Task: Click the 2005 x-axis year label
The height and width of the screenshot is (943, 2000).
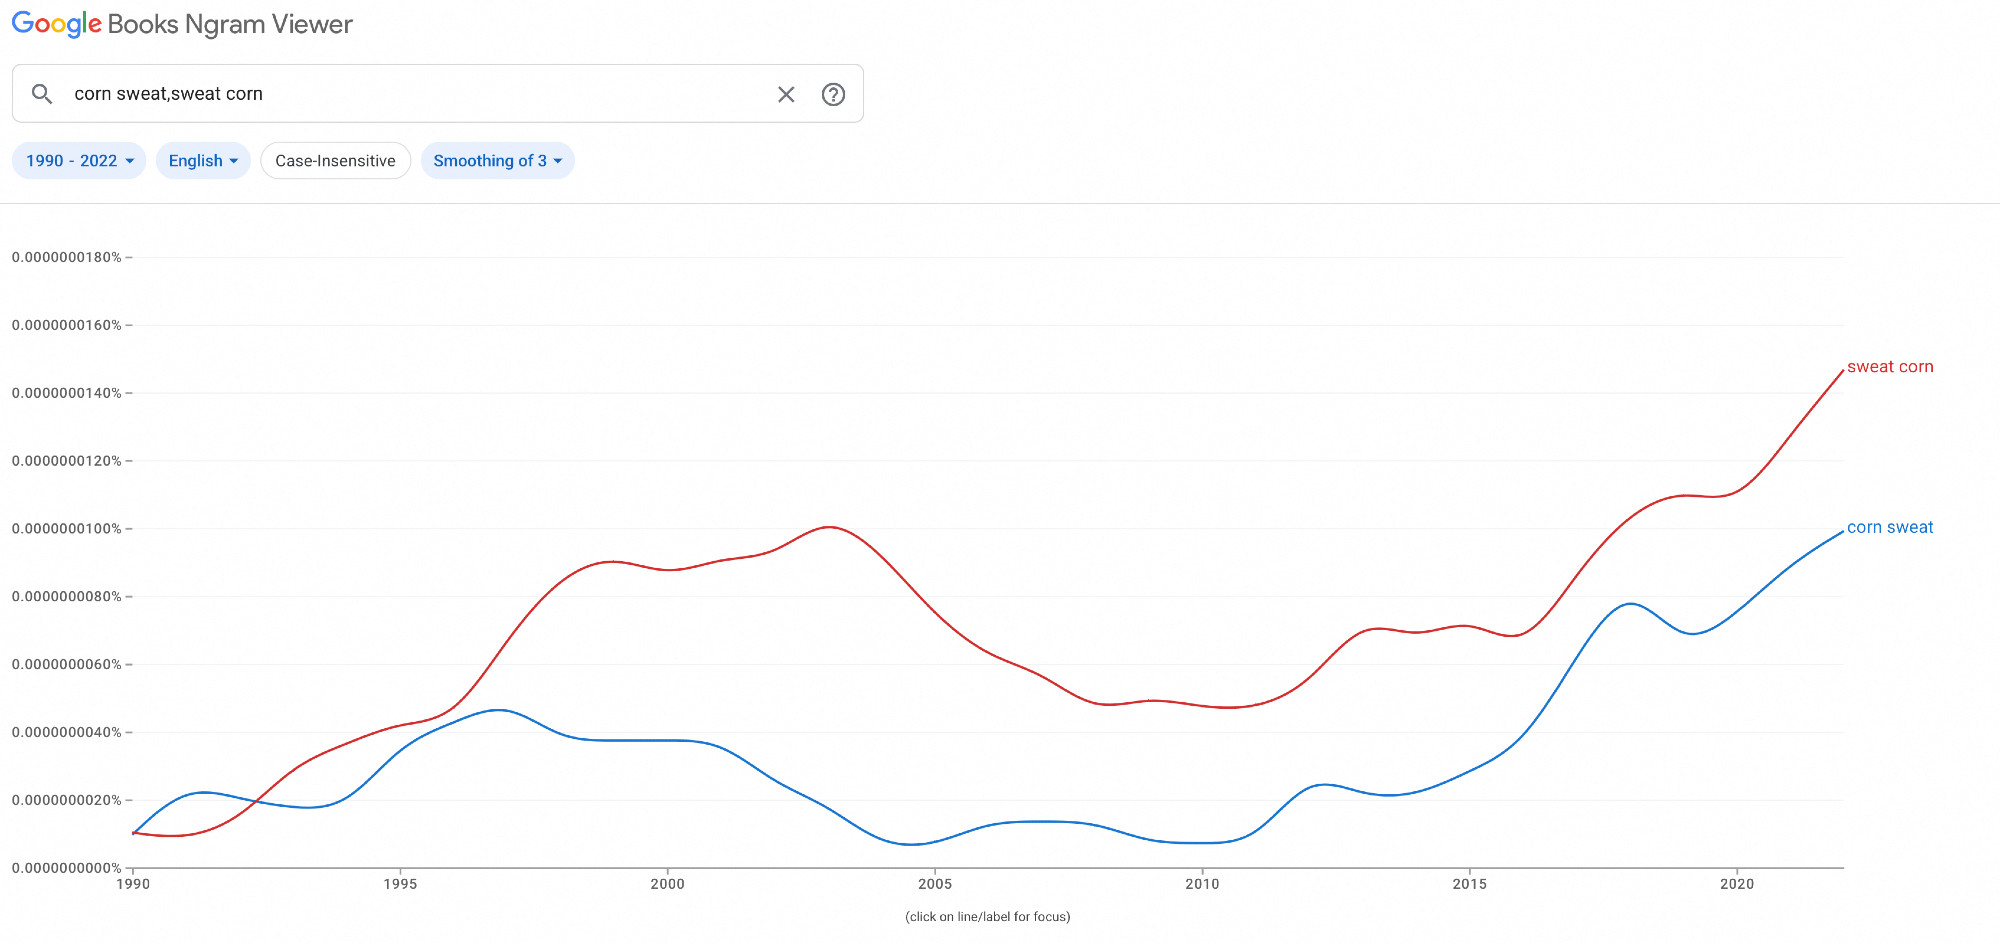Action: pyautogui.click(x=935, y=884)
